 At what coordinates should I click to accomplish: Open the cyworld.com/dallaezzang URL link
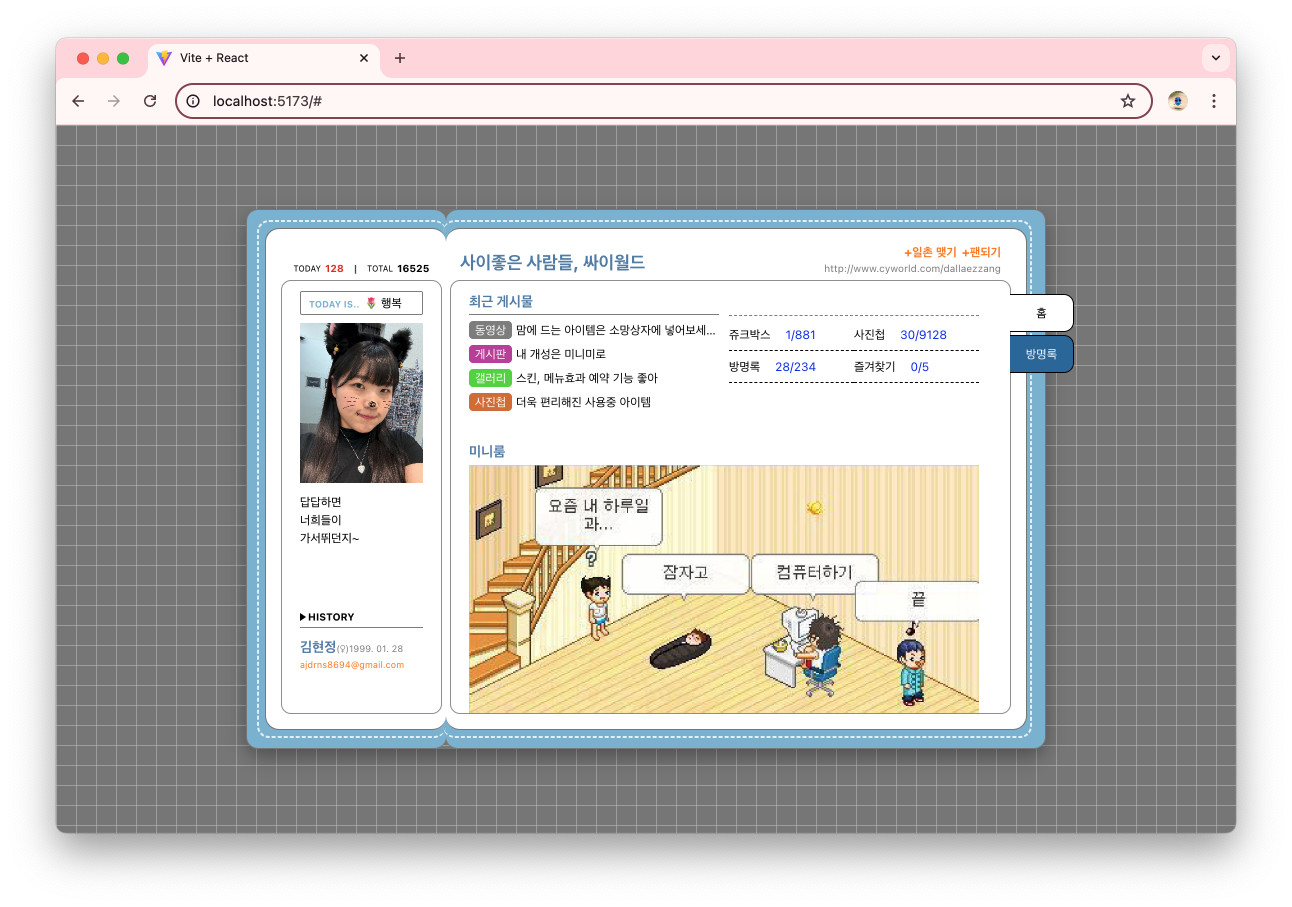[x=912, y=269]
